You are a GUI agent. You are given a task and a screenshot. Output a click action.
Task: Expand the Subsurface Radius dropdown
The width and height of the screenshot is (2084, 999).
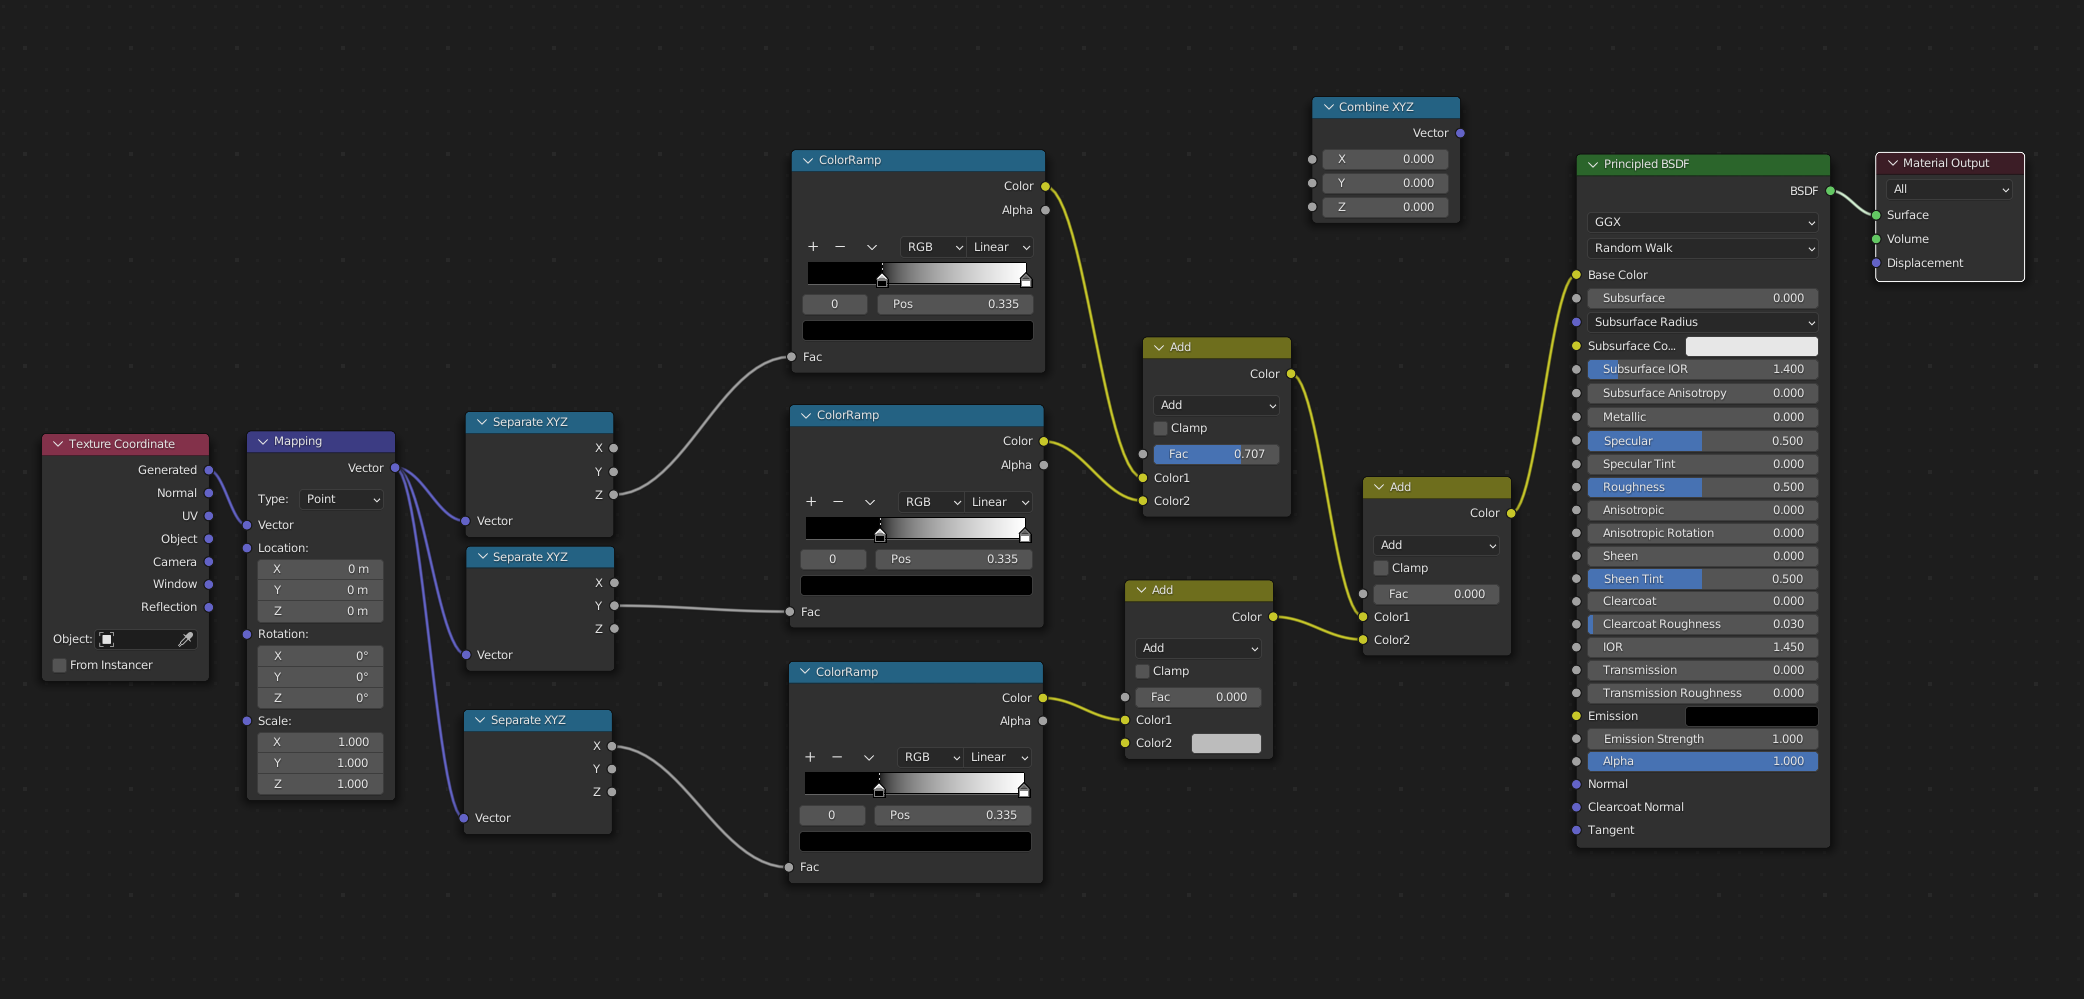click(1702, 322)
